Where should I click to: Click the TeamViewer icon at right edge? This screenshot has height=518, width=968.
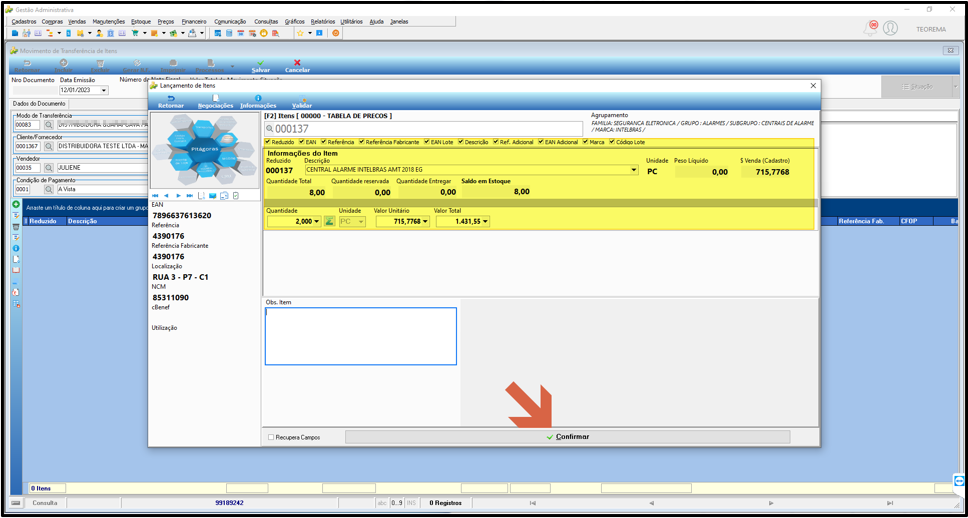[x=959, y=480]
